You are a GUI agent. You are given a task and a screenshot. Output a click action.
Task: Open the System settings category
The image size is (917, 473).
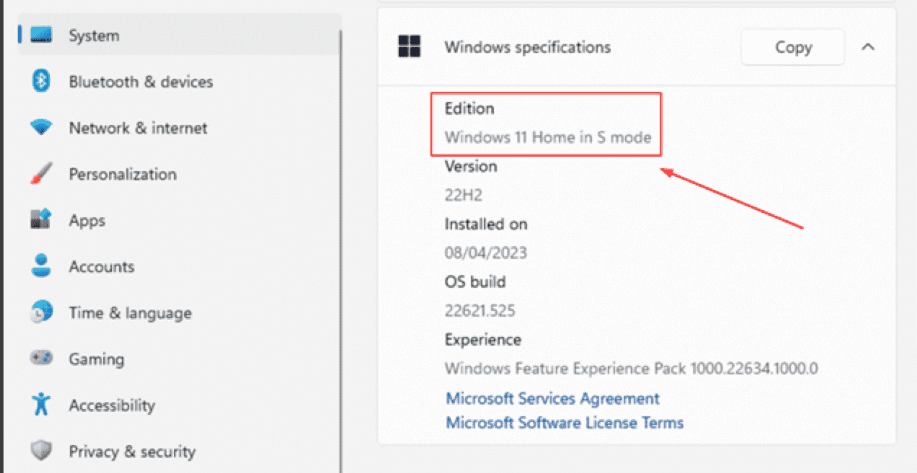(179, 35)
